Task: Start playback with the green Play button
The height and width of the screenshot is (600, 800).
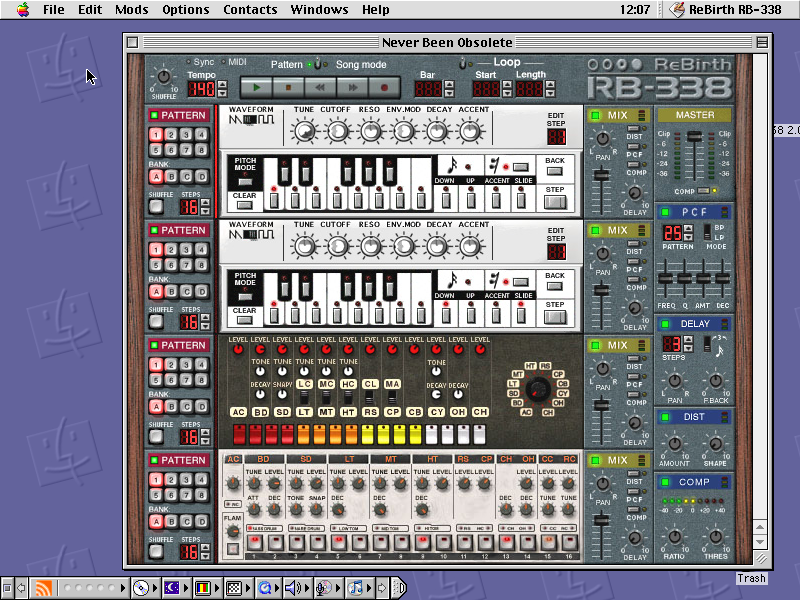Action: tap(256, 88)
